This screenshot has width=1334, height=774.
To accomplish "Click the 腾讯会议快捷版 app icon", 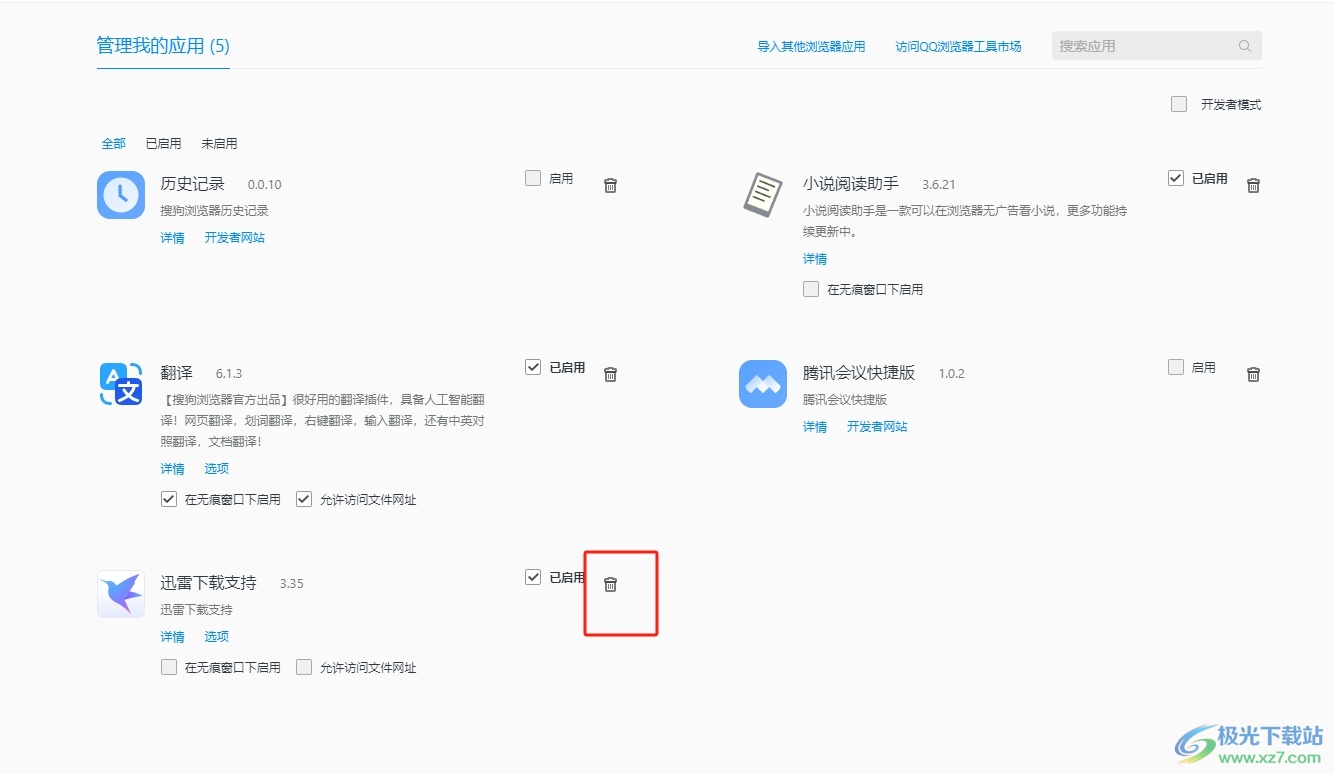I will (x=763, y=384).
